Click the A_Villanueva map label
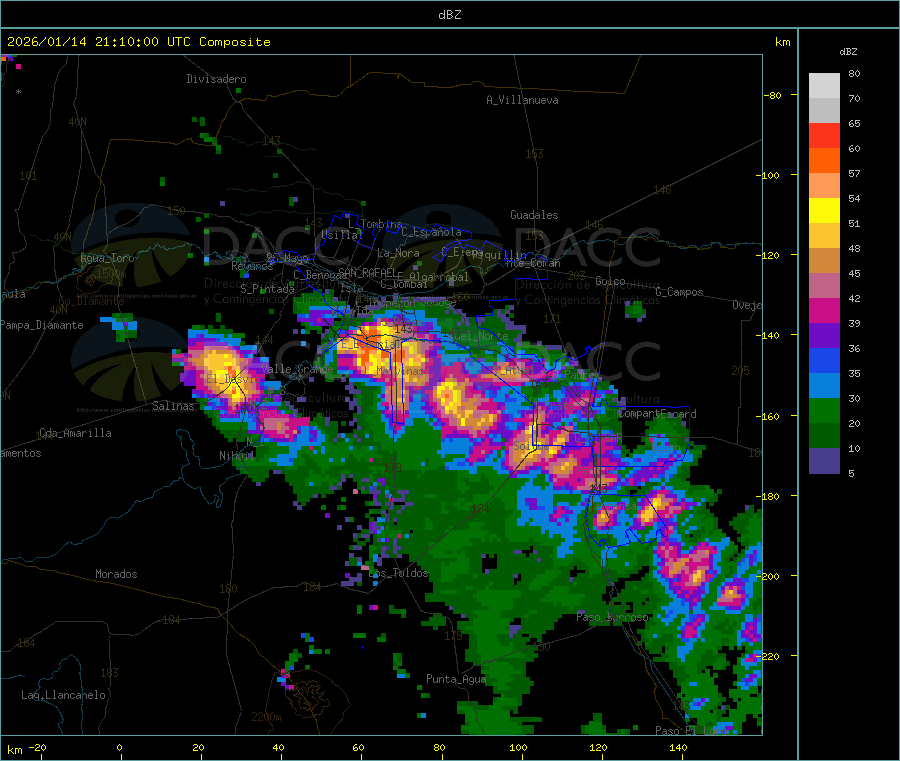 pyautogui.click(x=522, y=100)
